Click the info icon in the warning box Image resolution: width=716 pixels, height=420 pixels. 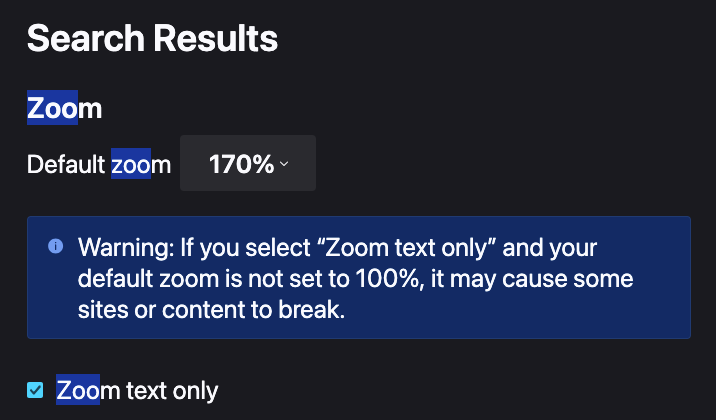(56, 247)
